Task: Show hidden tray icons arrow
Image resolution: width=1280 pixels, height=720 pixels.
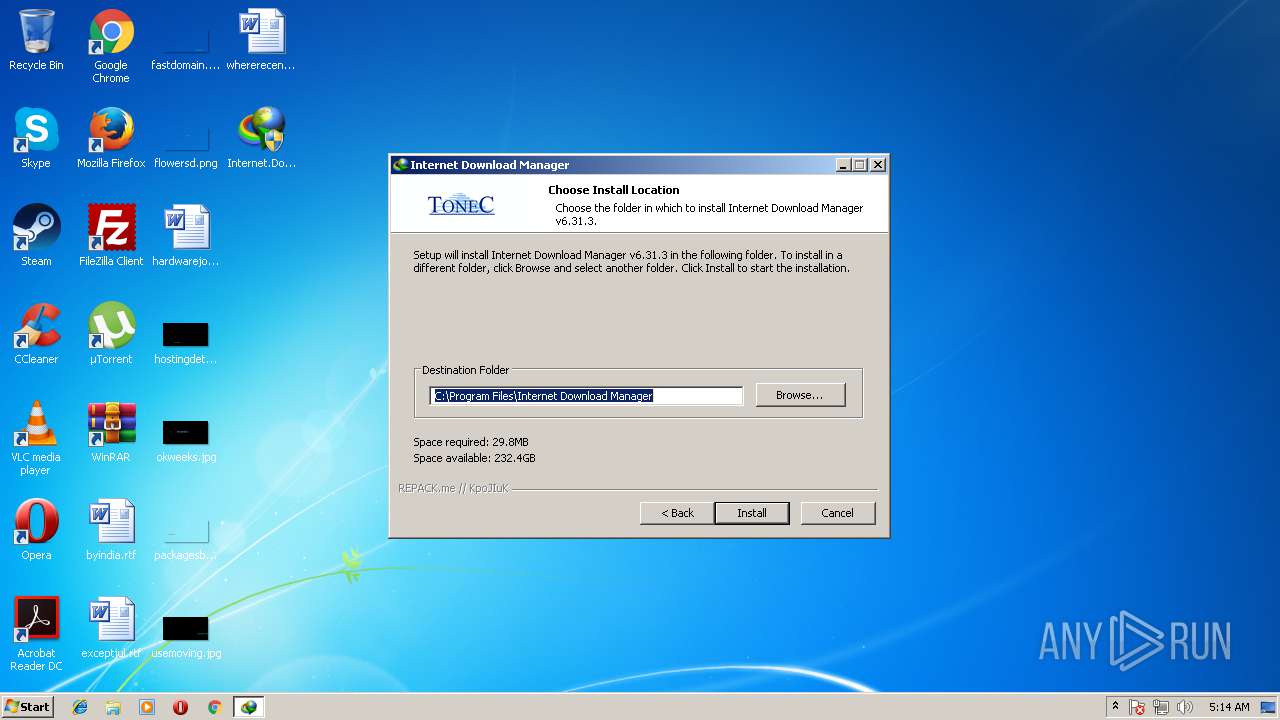Action: click(1115, 707)
